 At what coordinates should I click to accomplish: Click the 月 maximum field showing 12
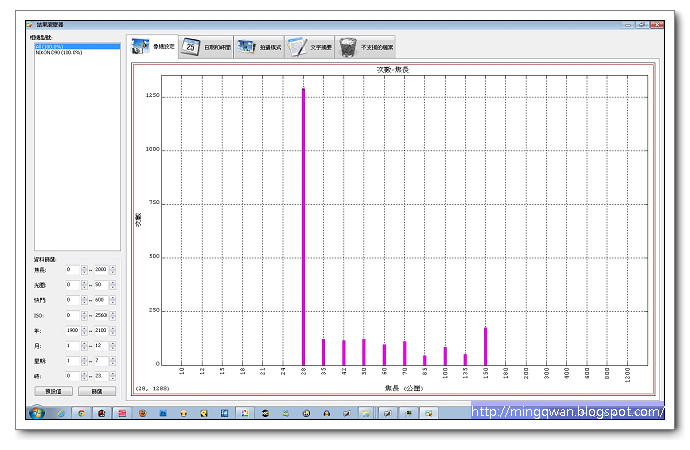click(101, 346)
